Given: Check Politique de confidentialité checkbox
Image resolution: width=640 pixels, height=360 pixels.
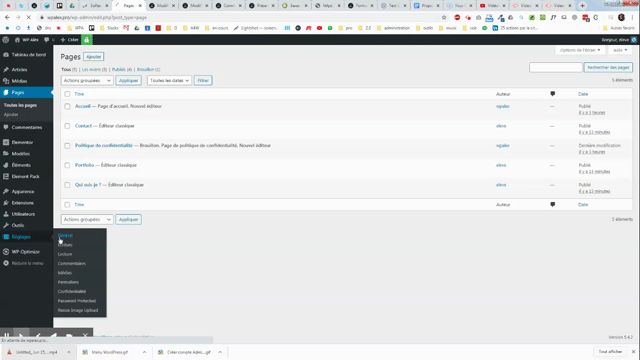Looking at the screenshot, I should tap(67, 145).
